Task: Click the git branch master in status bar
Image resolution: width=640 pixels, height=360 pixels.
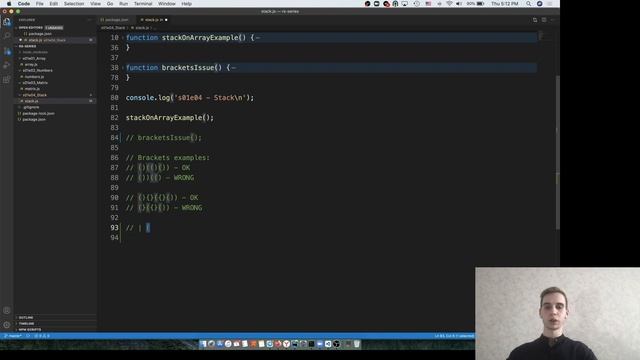Action: (x=13, y=336)
